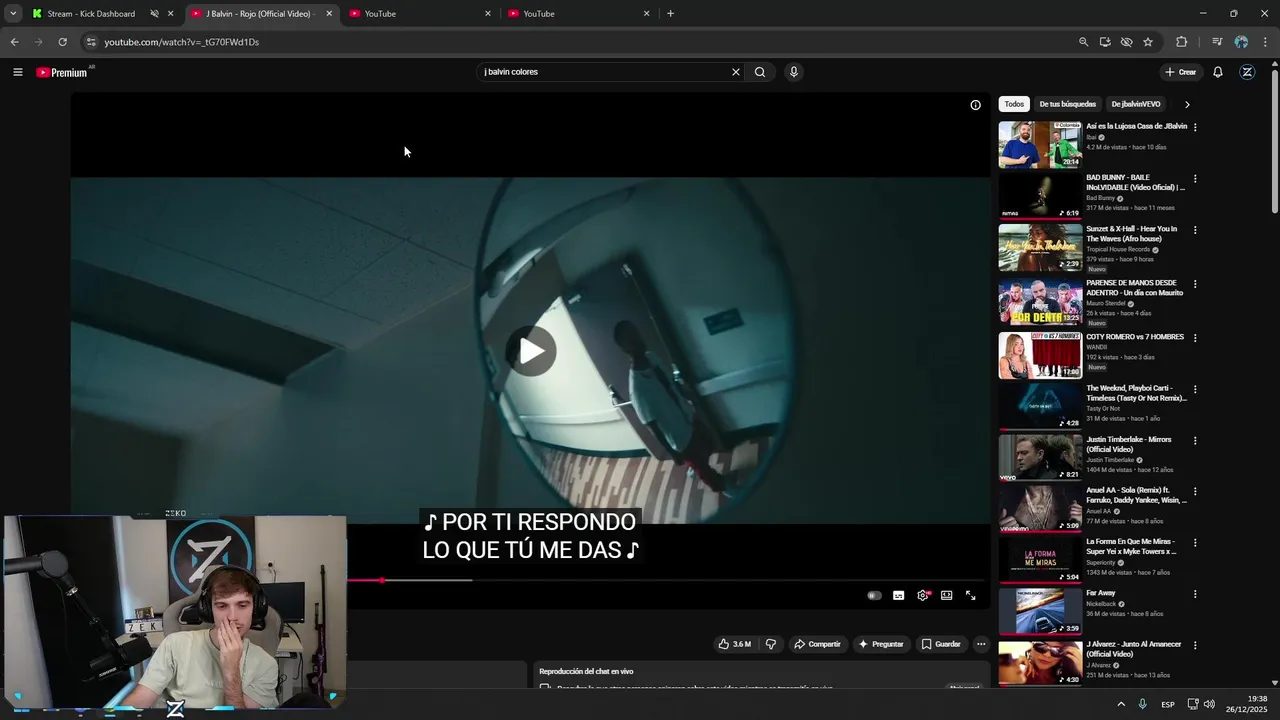Go back in browser history

tap(14, 42)
